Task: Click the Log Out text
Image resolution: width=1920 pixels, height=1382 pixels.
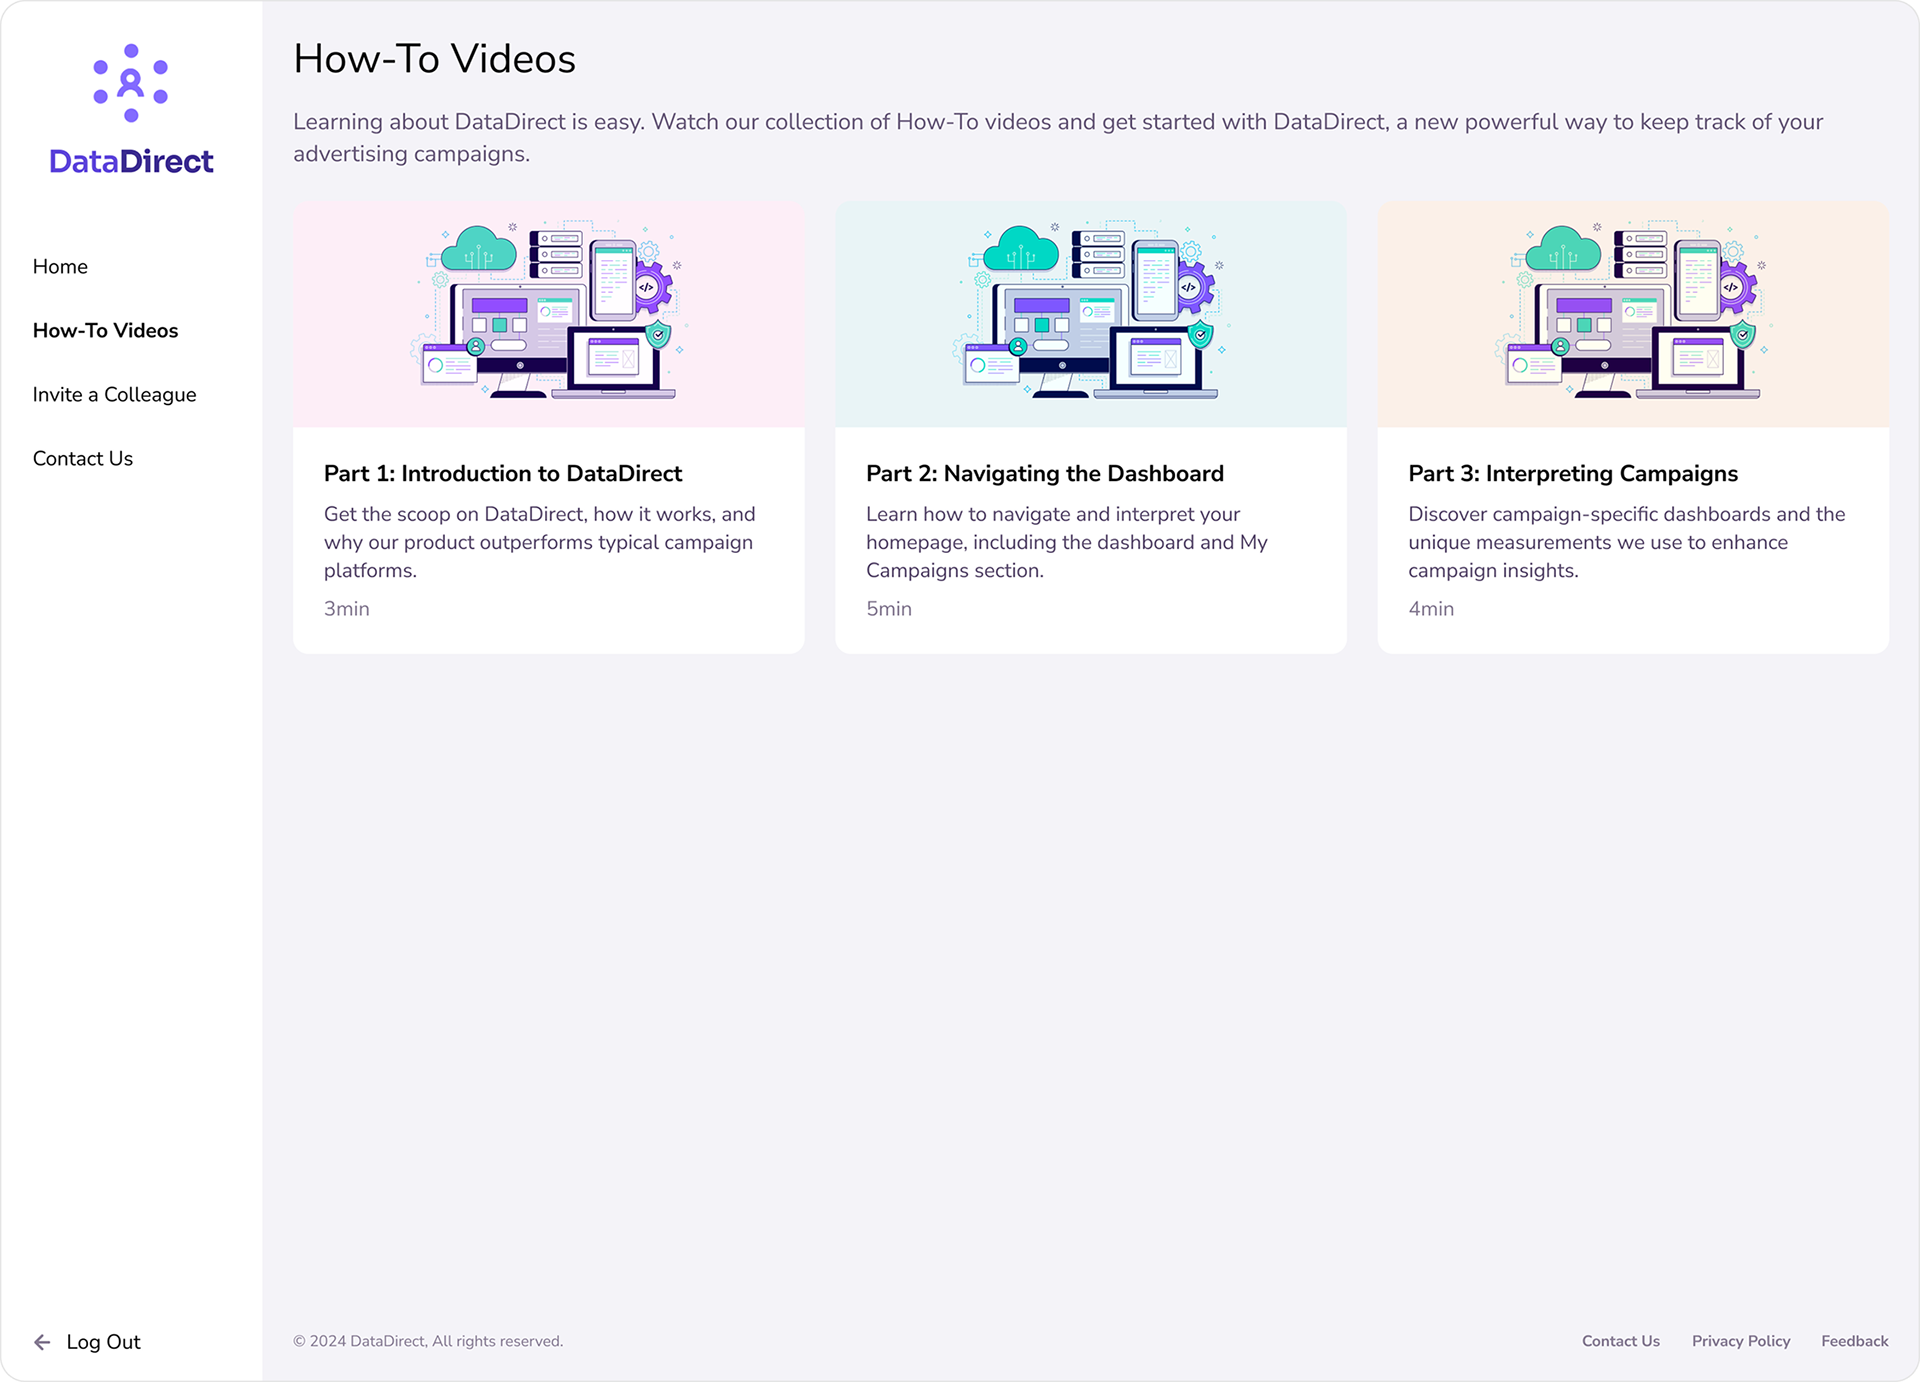Action: tap(103, 1342)
